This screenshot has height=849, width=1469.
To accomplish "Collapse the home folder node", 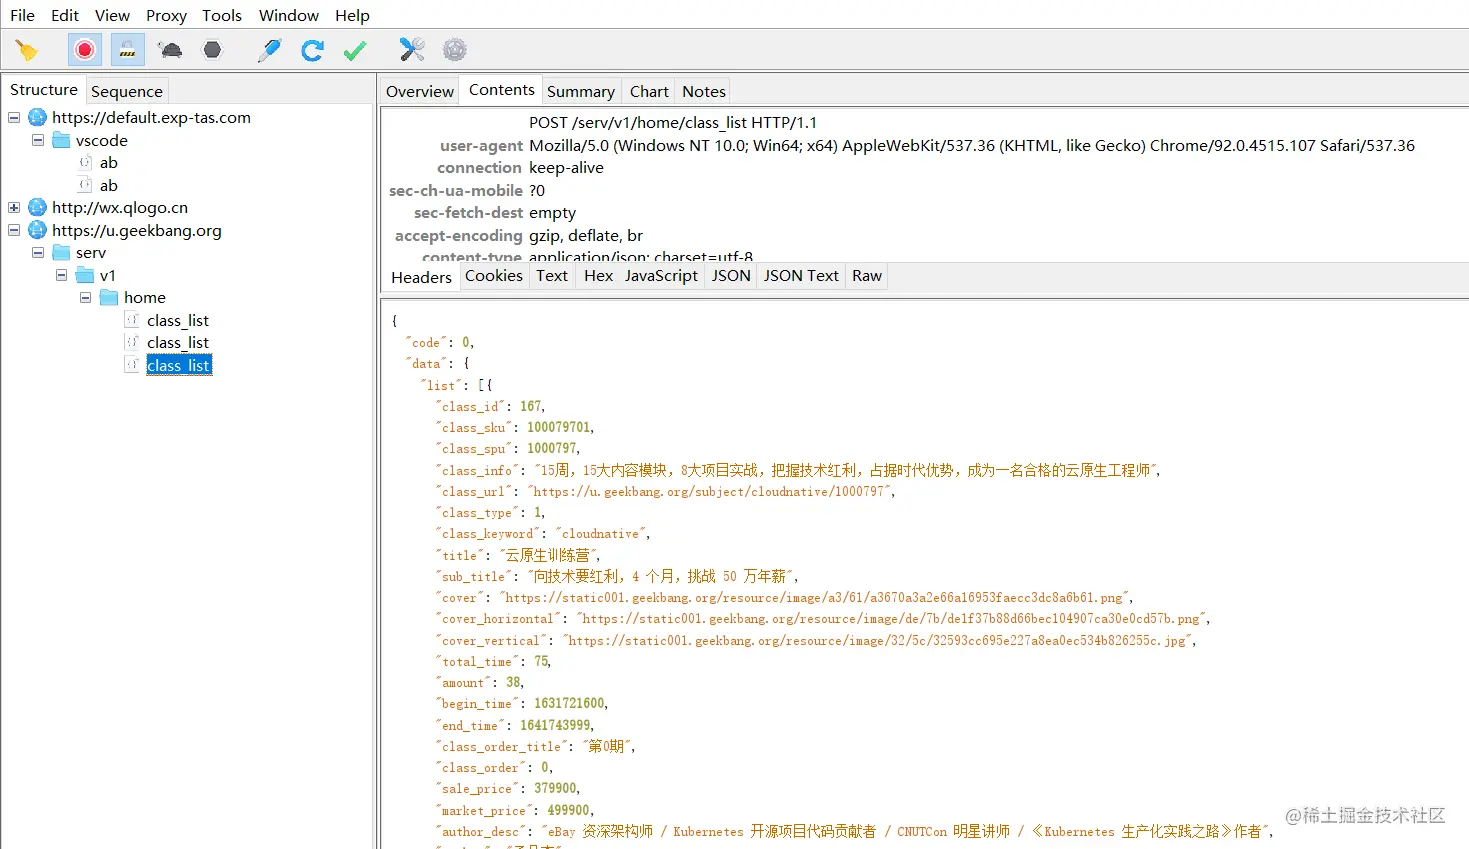I will pos(86,298).
